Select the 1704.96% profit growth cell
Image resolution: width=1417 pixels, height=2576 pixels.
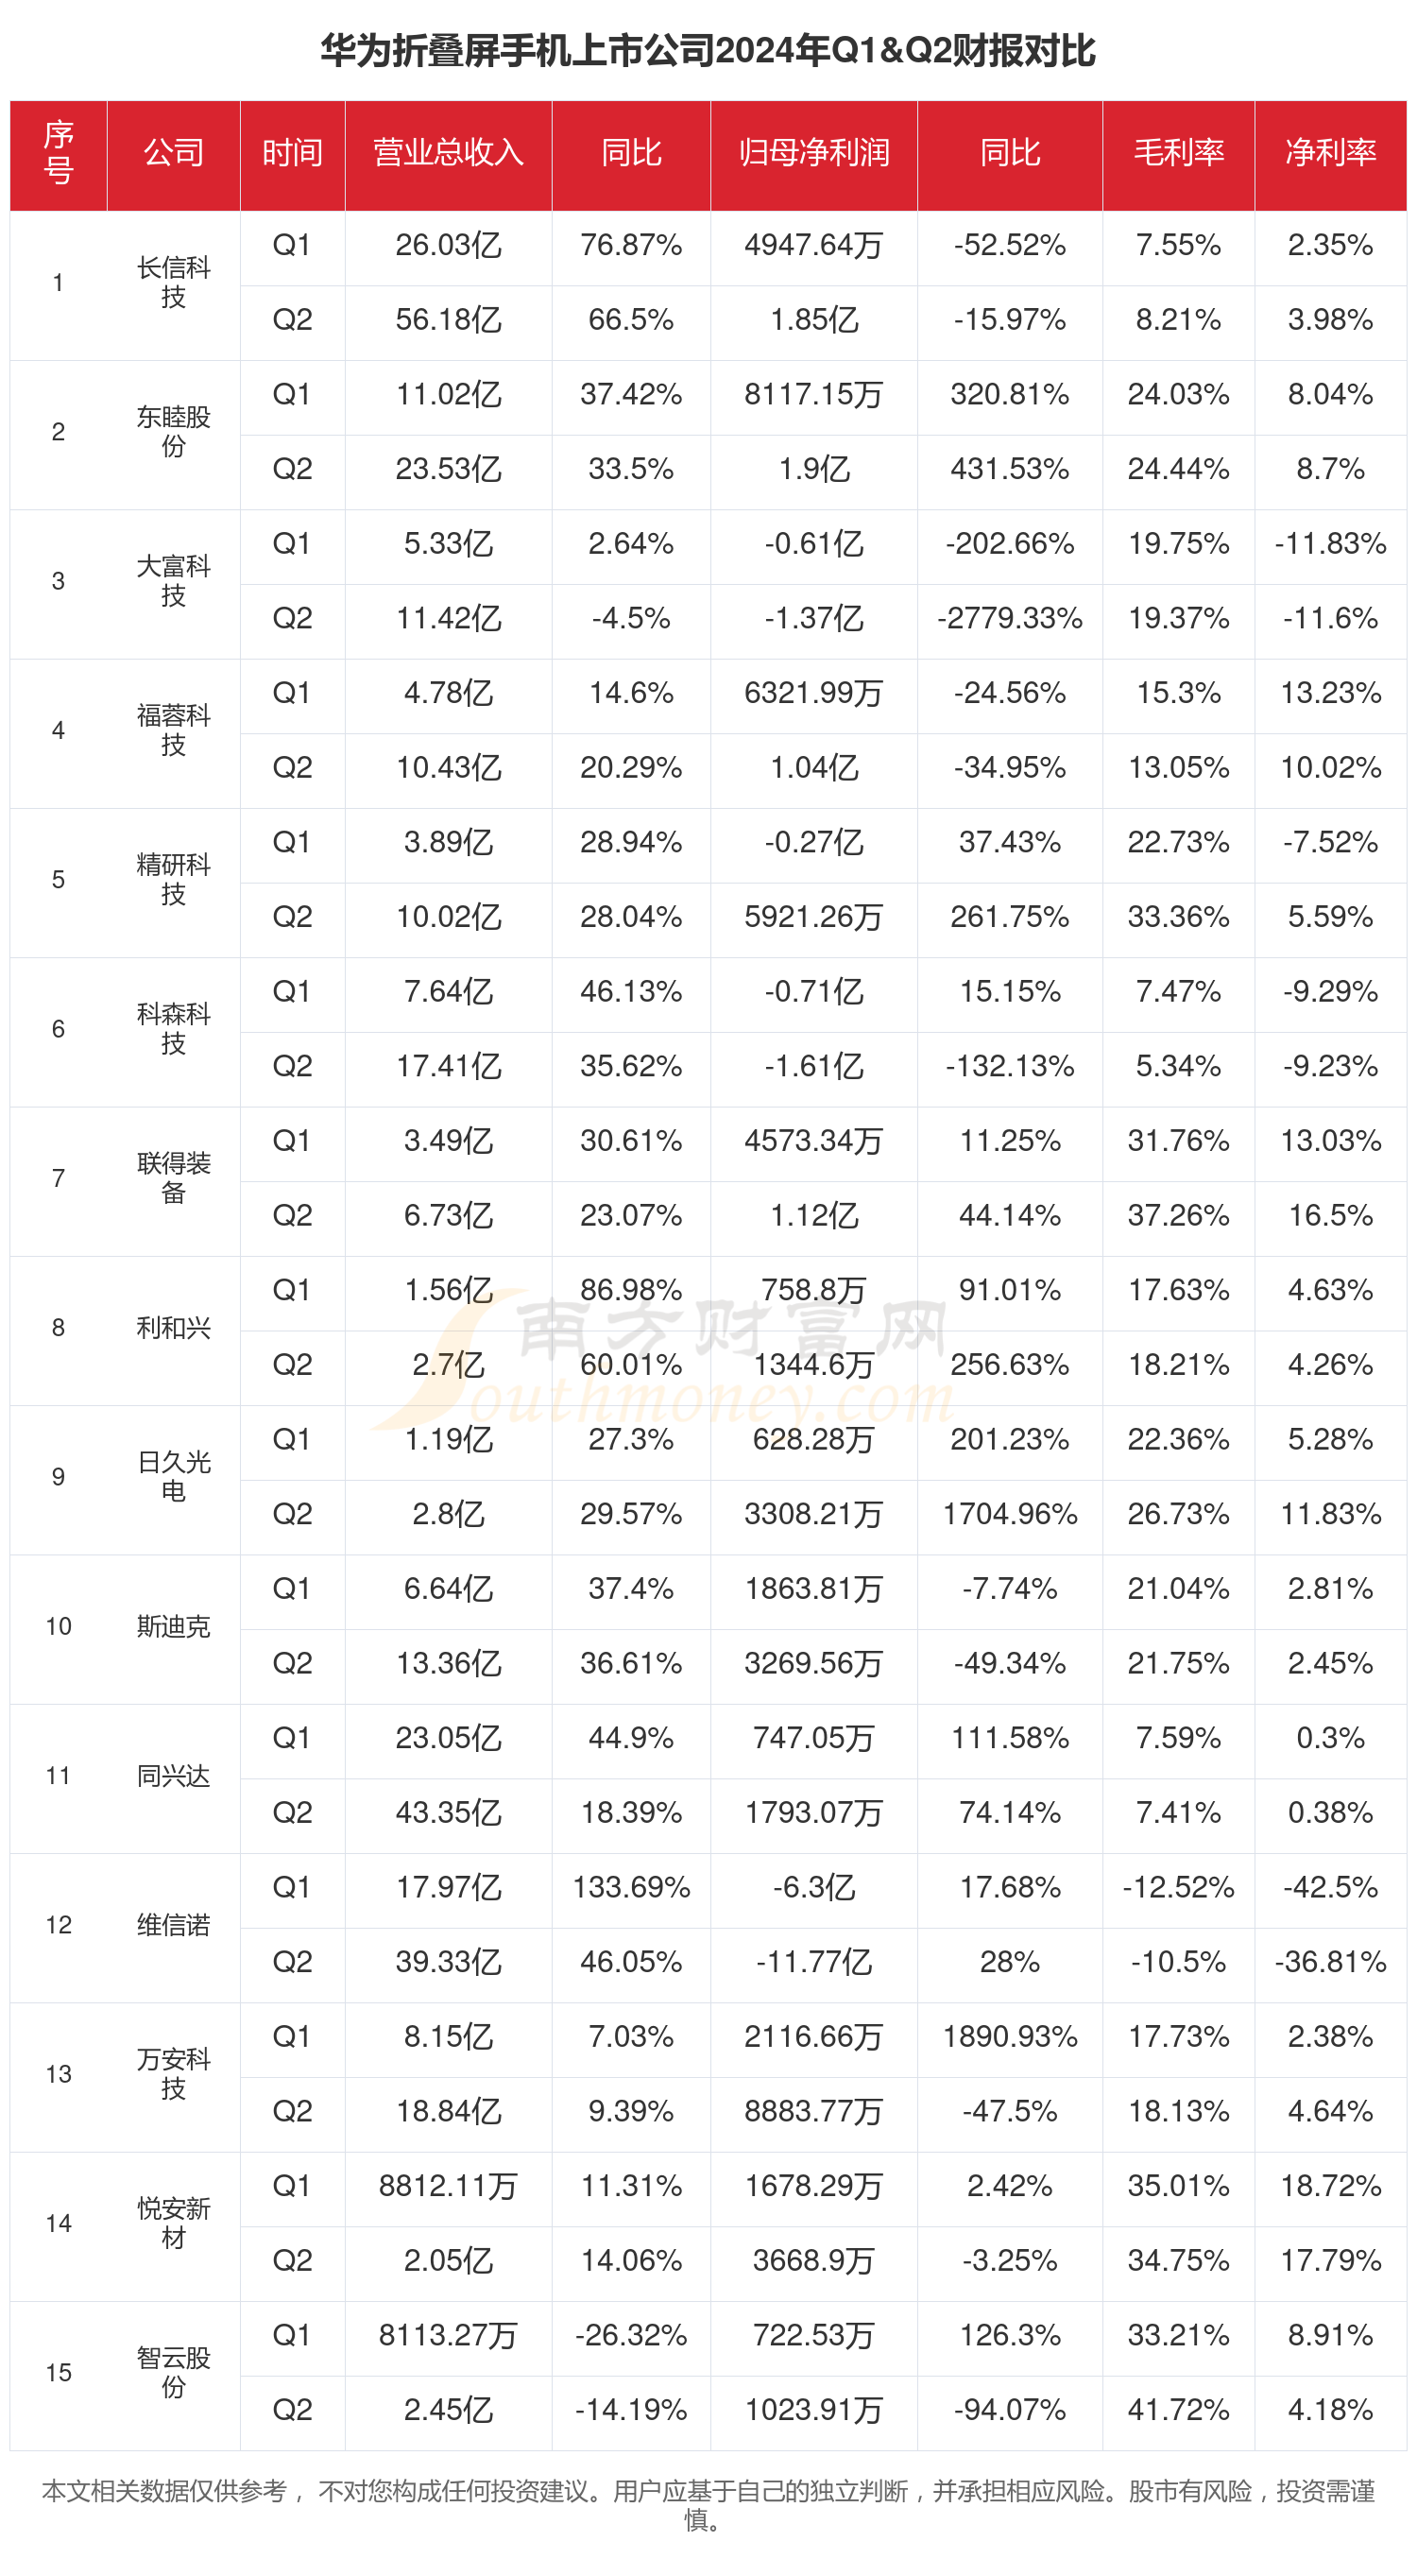1009,1514
